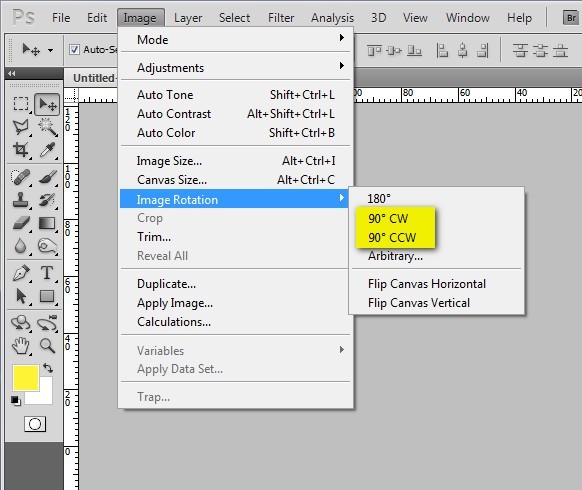Click the distribute top edges icon

pos(520,50)
